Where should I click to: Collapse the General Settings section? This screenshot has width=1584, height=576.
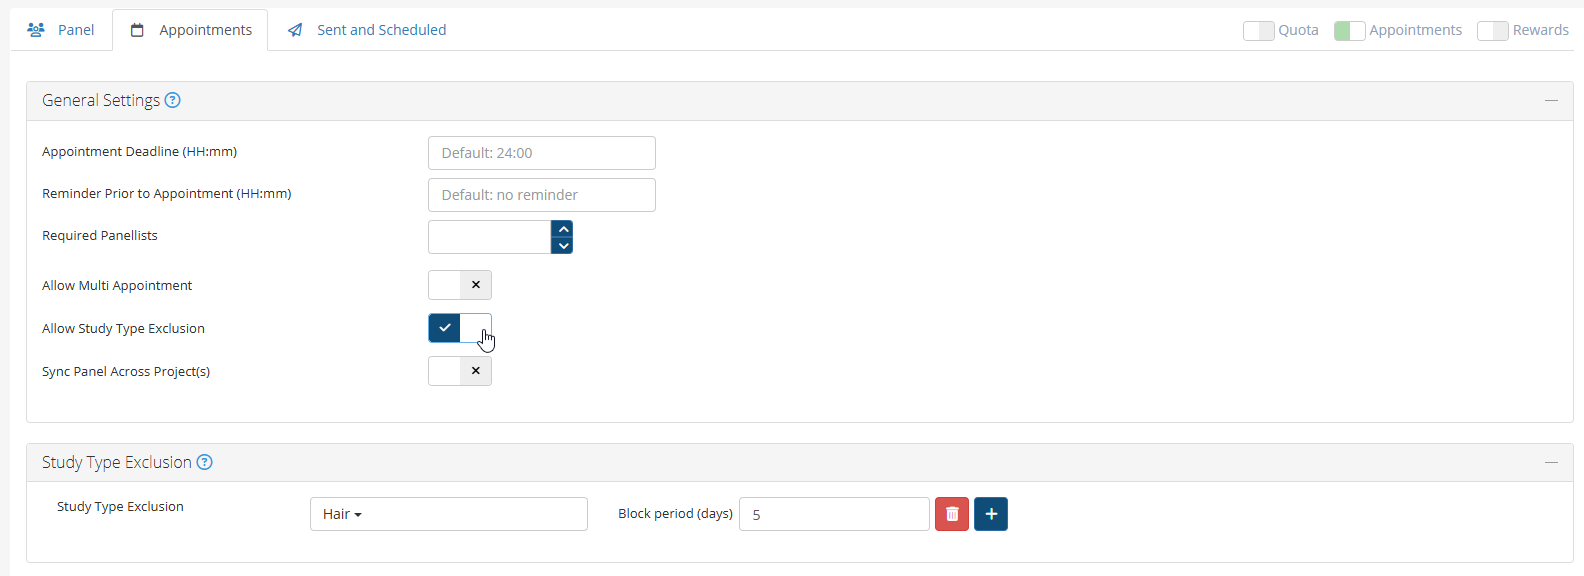click(1551, 100)
